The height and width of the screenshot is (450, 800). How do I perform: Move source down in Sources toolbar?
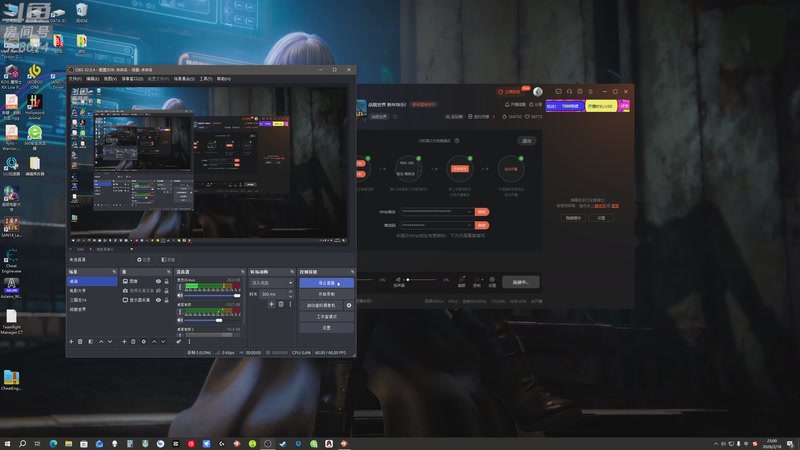pyautogui.click(x=163, y=341)
